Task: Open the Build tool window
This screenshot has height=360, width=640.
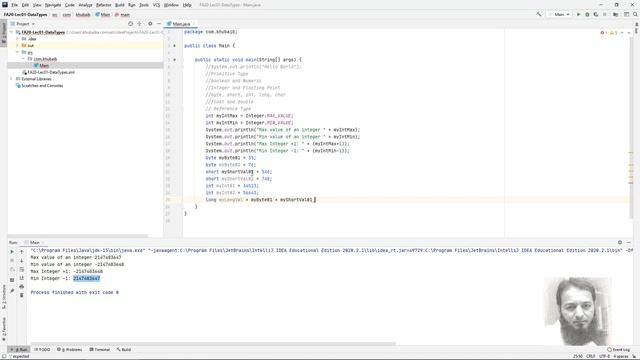Action: [x=124, y=350]
